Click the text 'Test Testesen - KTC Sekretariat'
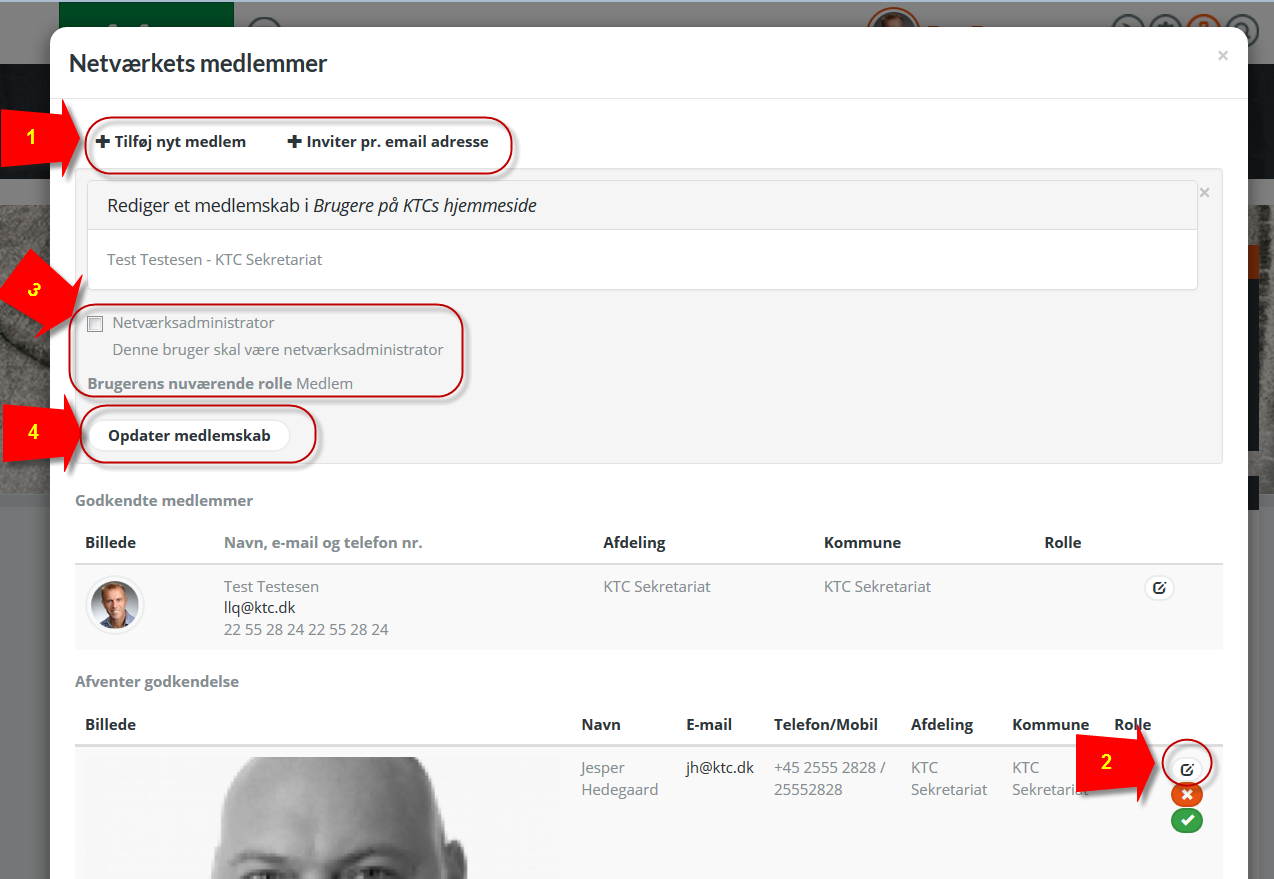Image resolution: width=1274 pixels, height=879 pixels. 215,259
